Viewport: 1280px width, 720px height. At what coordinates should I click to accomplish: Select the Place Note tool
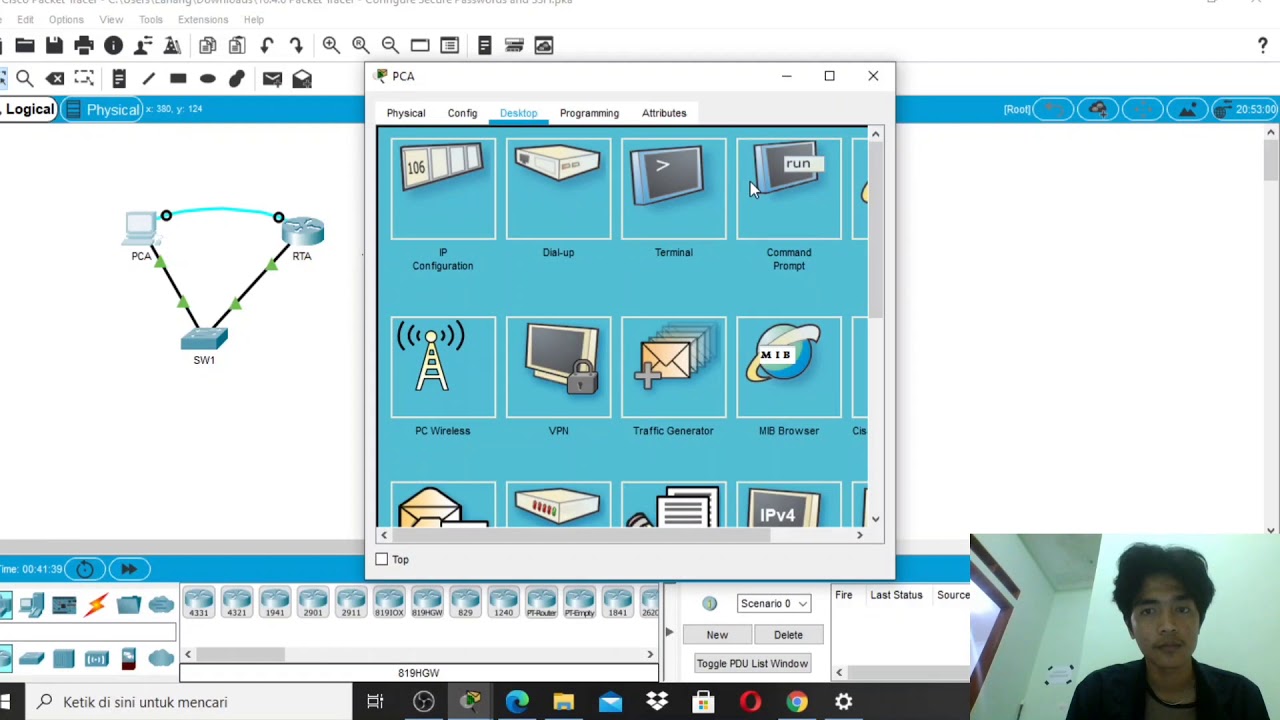click(119, 78)
